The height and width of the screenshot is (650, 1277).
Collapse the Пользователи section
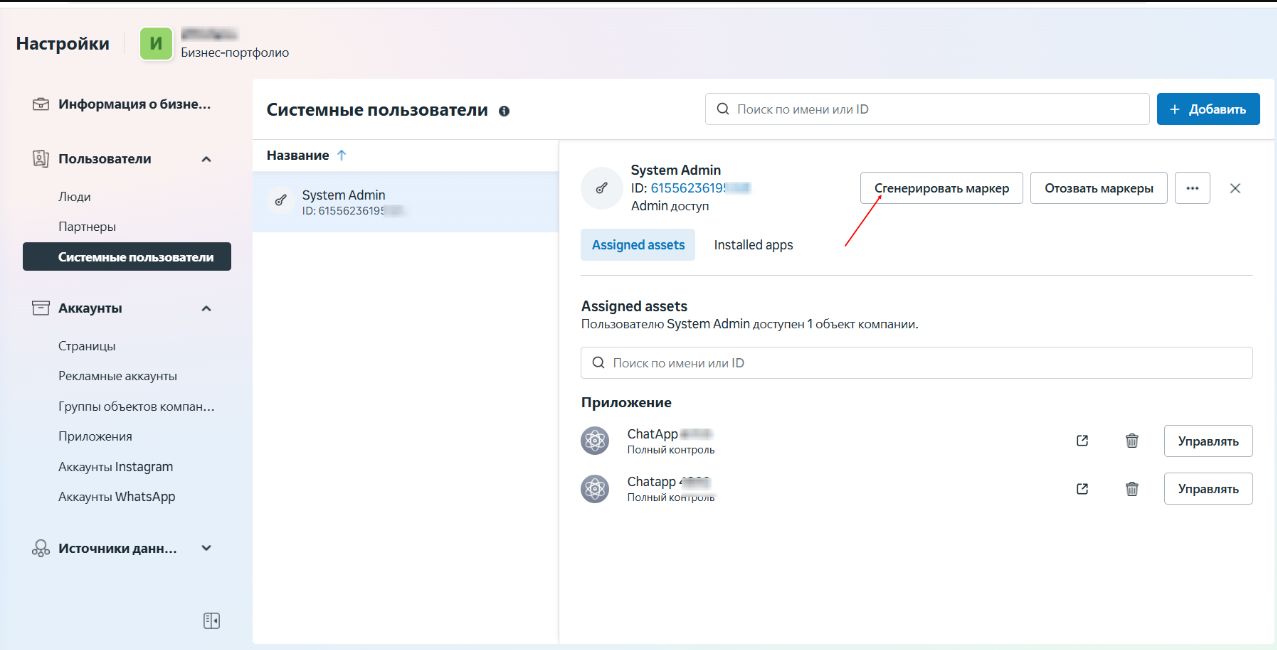[206, 159]
